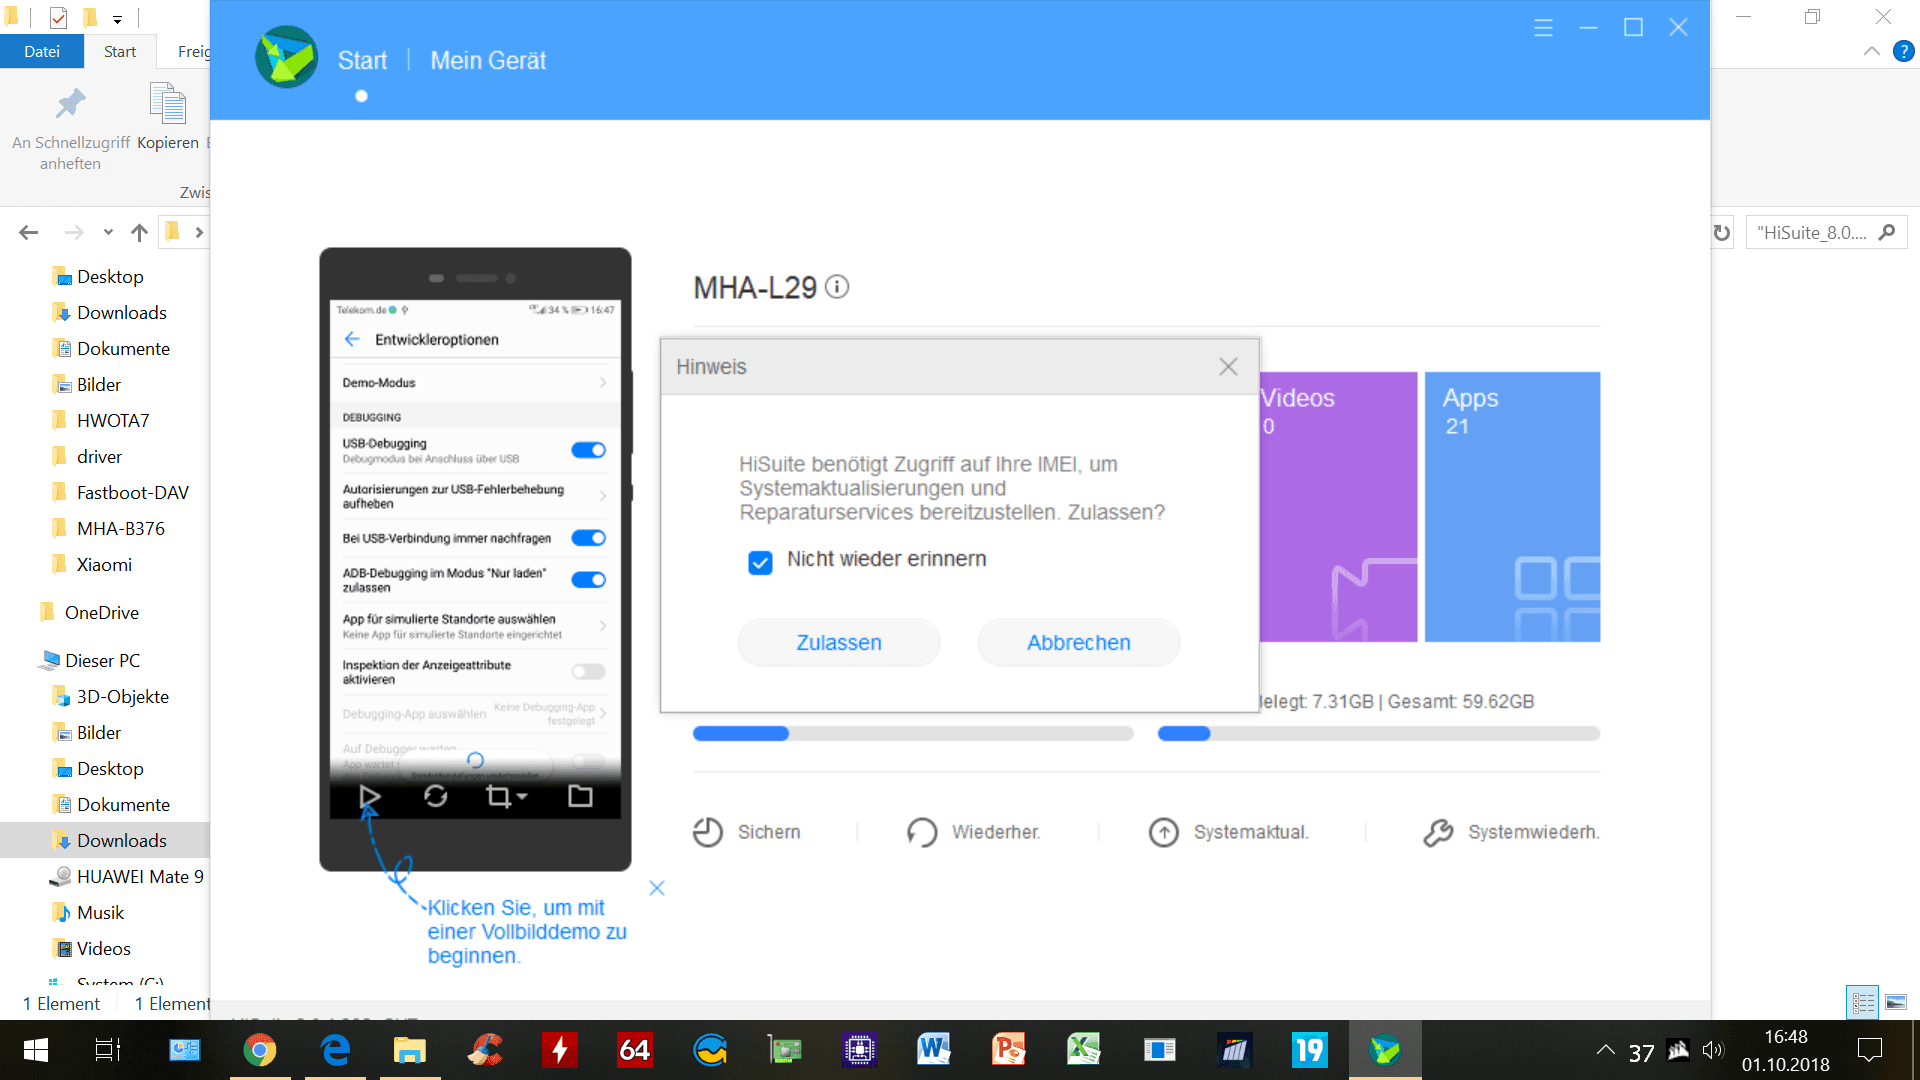Open Task View on taskbar

click(107, 1050)
